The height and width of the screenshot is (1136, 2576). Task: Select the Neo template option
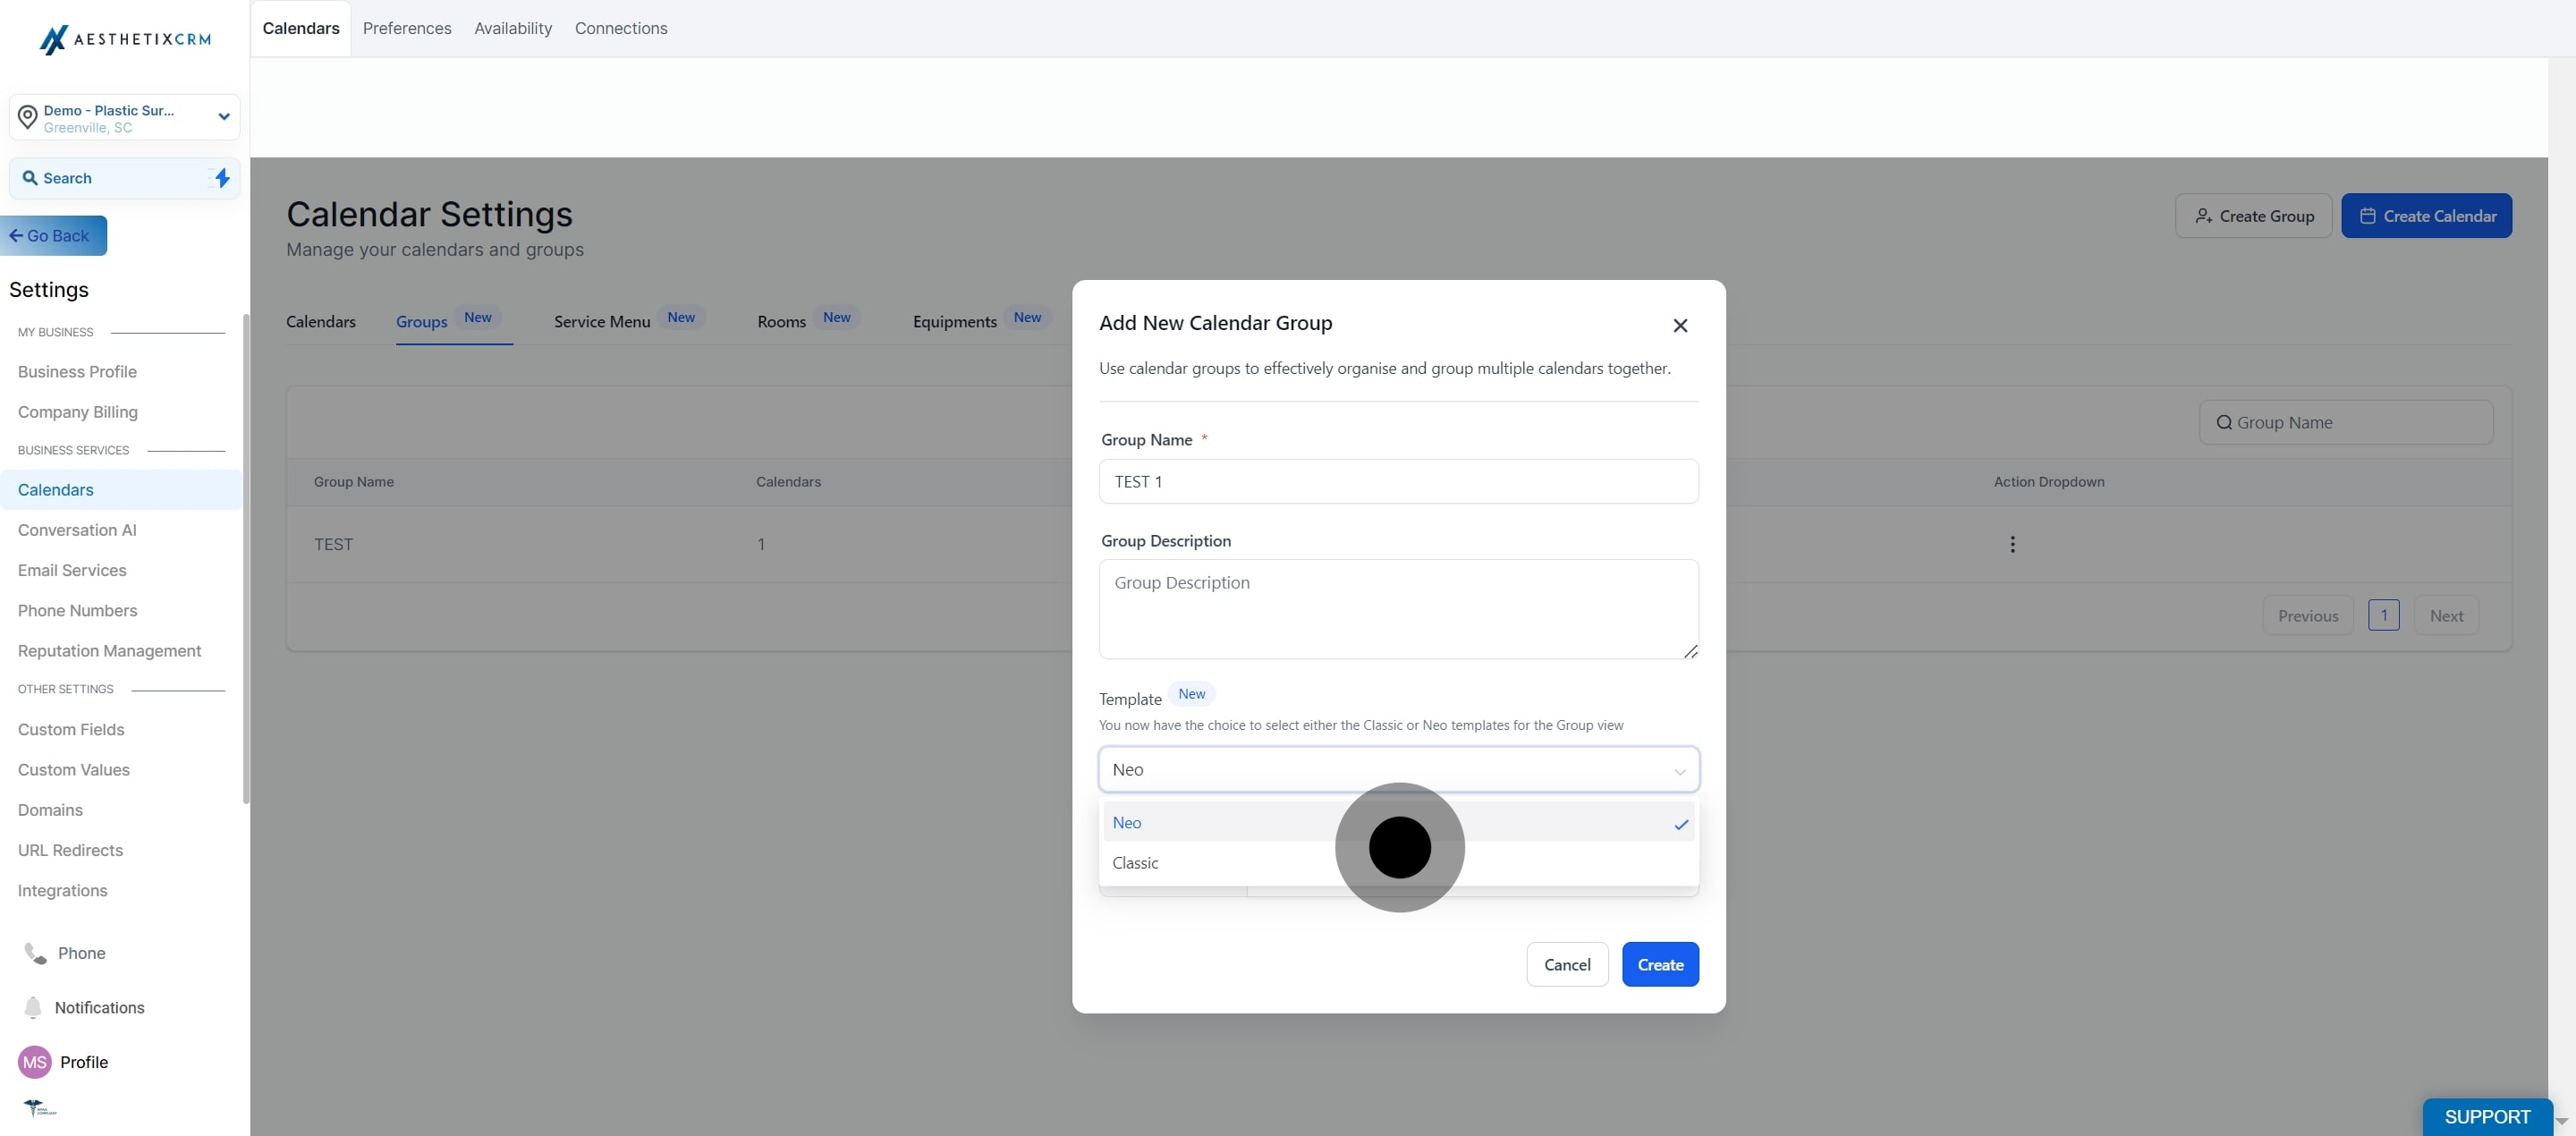pos(1127,822)
